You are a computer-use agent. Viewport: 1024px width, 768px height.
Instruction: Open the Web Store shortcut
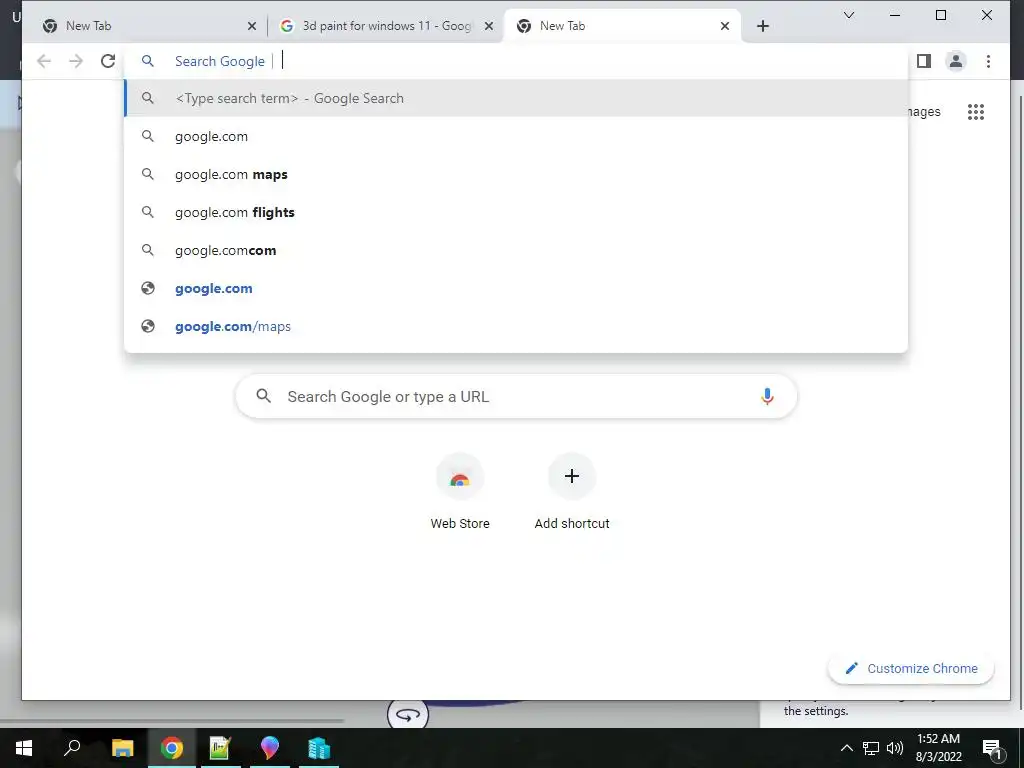coord(460,492)
